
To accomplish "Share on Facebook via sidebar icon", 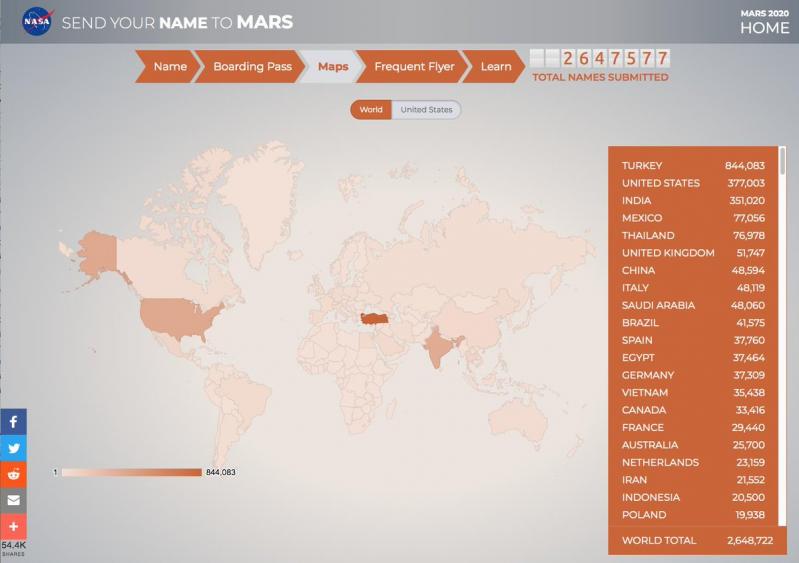I will tap(13, 422).
